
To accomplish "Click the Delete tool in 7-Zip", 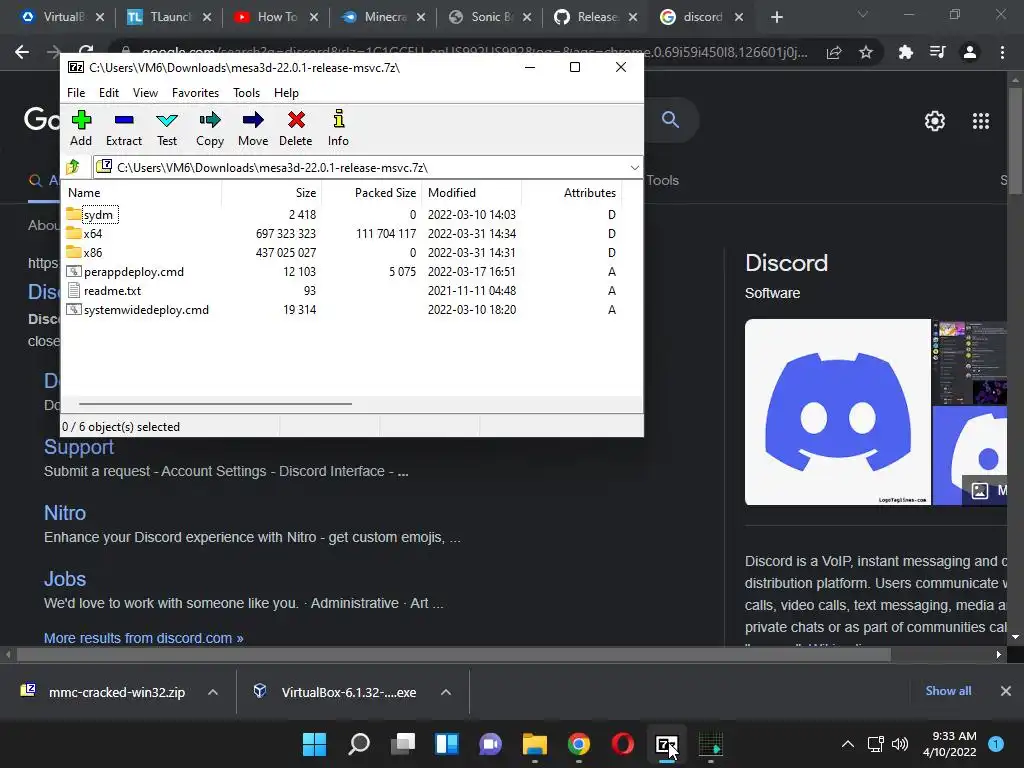I will point(296,128).
